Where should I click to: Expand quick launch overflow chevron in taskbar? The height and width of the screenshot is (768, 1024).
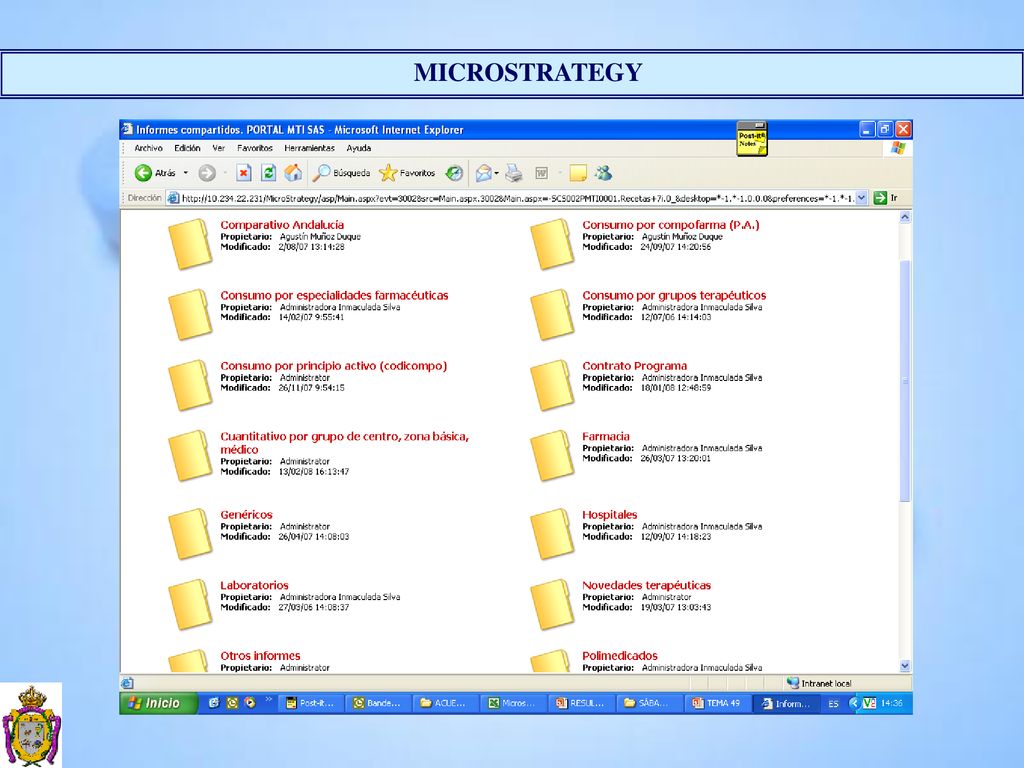click(268, 700)
